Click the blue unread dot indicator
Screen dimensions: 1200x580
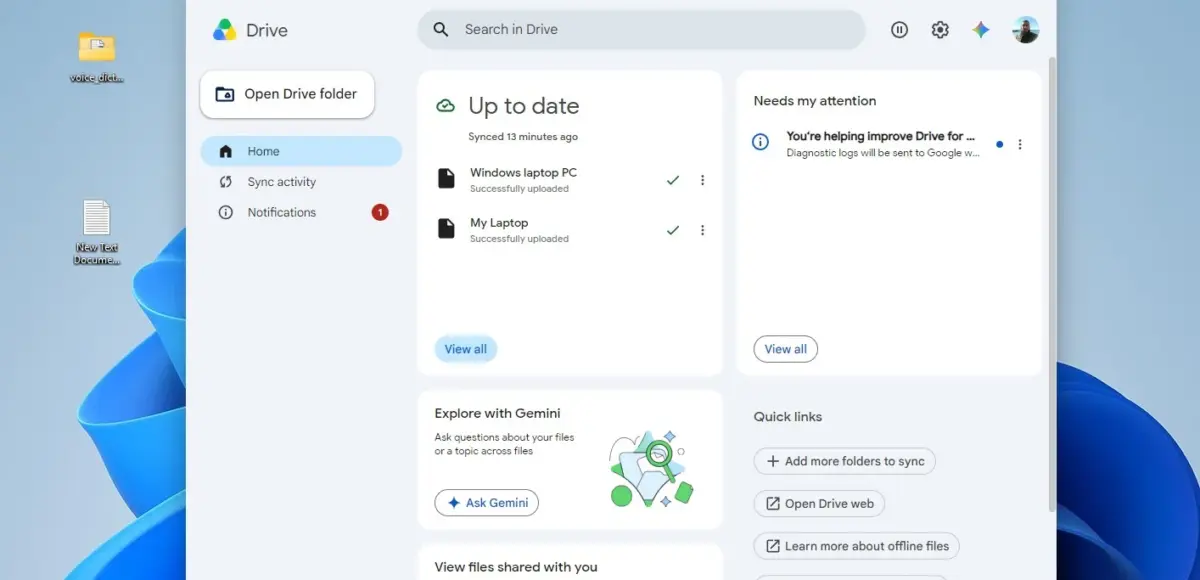point(999,144)
